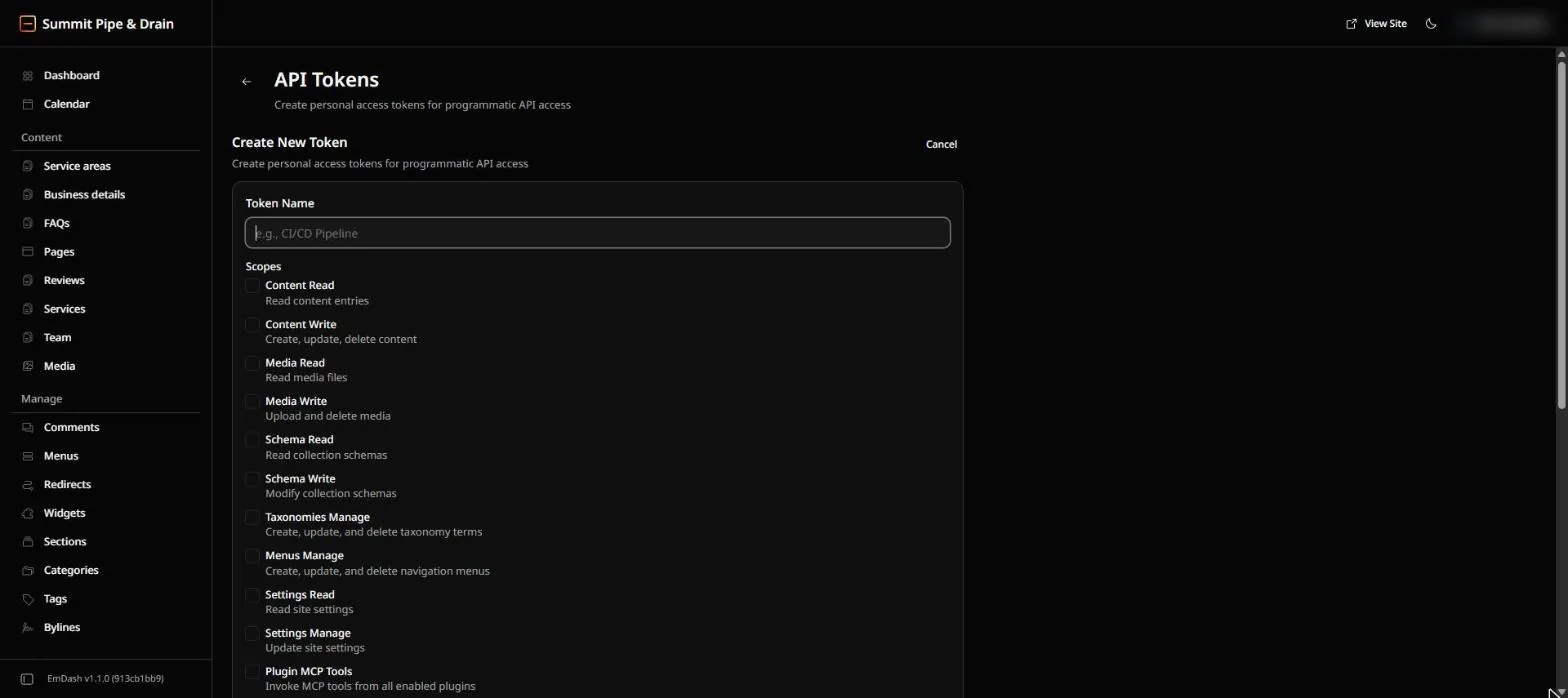This screenshot has width=1568, height=698.
Task: Click the Redirects arrow icon
Action: (x=28, y=485)
